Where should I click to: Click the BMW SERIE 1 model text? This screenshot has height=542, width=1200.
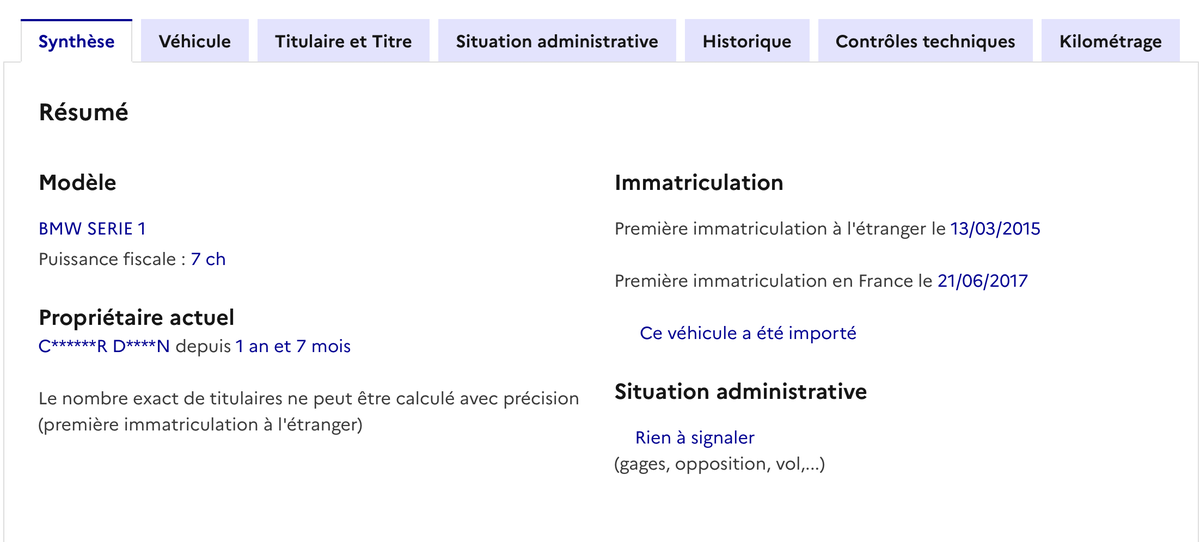[x=92, y=229]
